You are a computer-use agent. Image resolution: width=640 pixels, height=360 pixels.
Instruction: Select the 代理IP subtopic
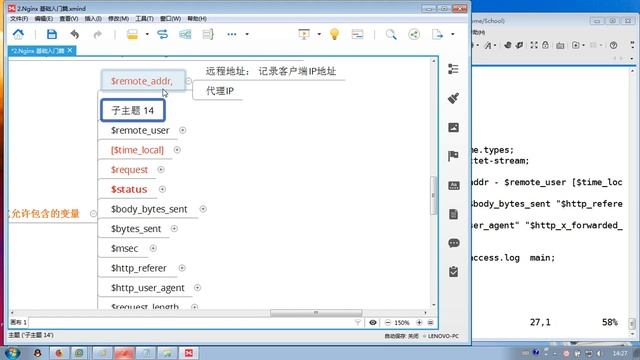(220, 91)
